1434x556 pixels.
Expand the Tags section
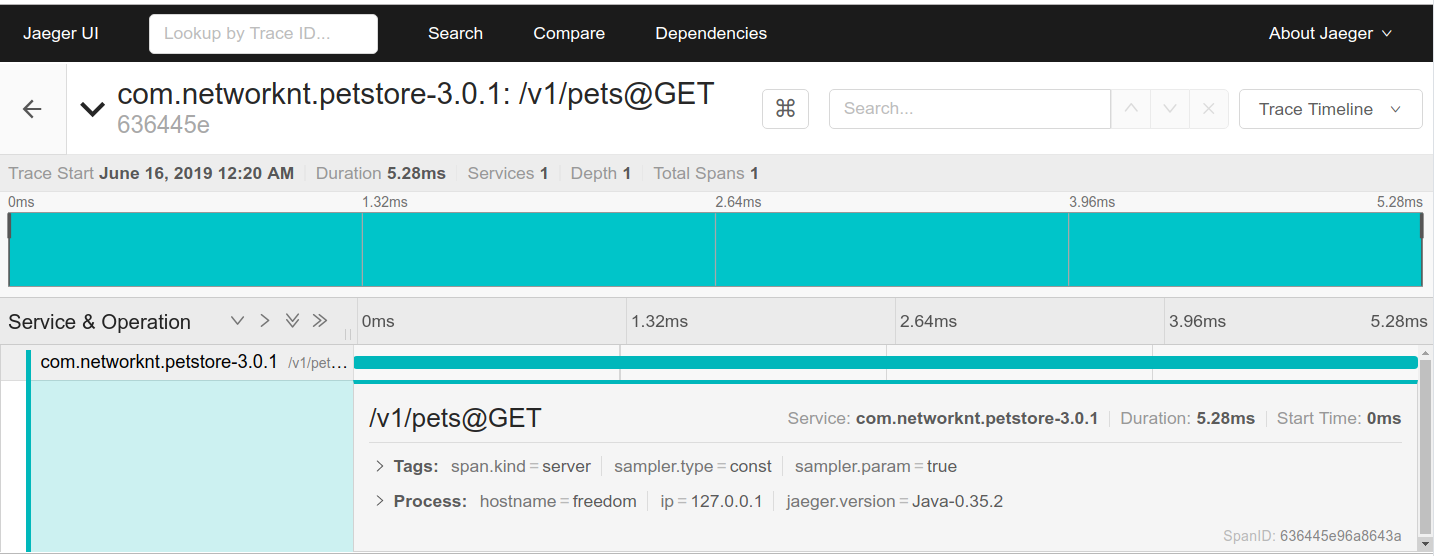(x=407, y=466)
